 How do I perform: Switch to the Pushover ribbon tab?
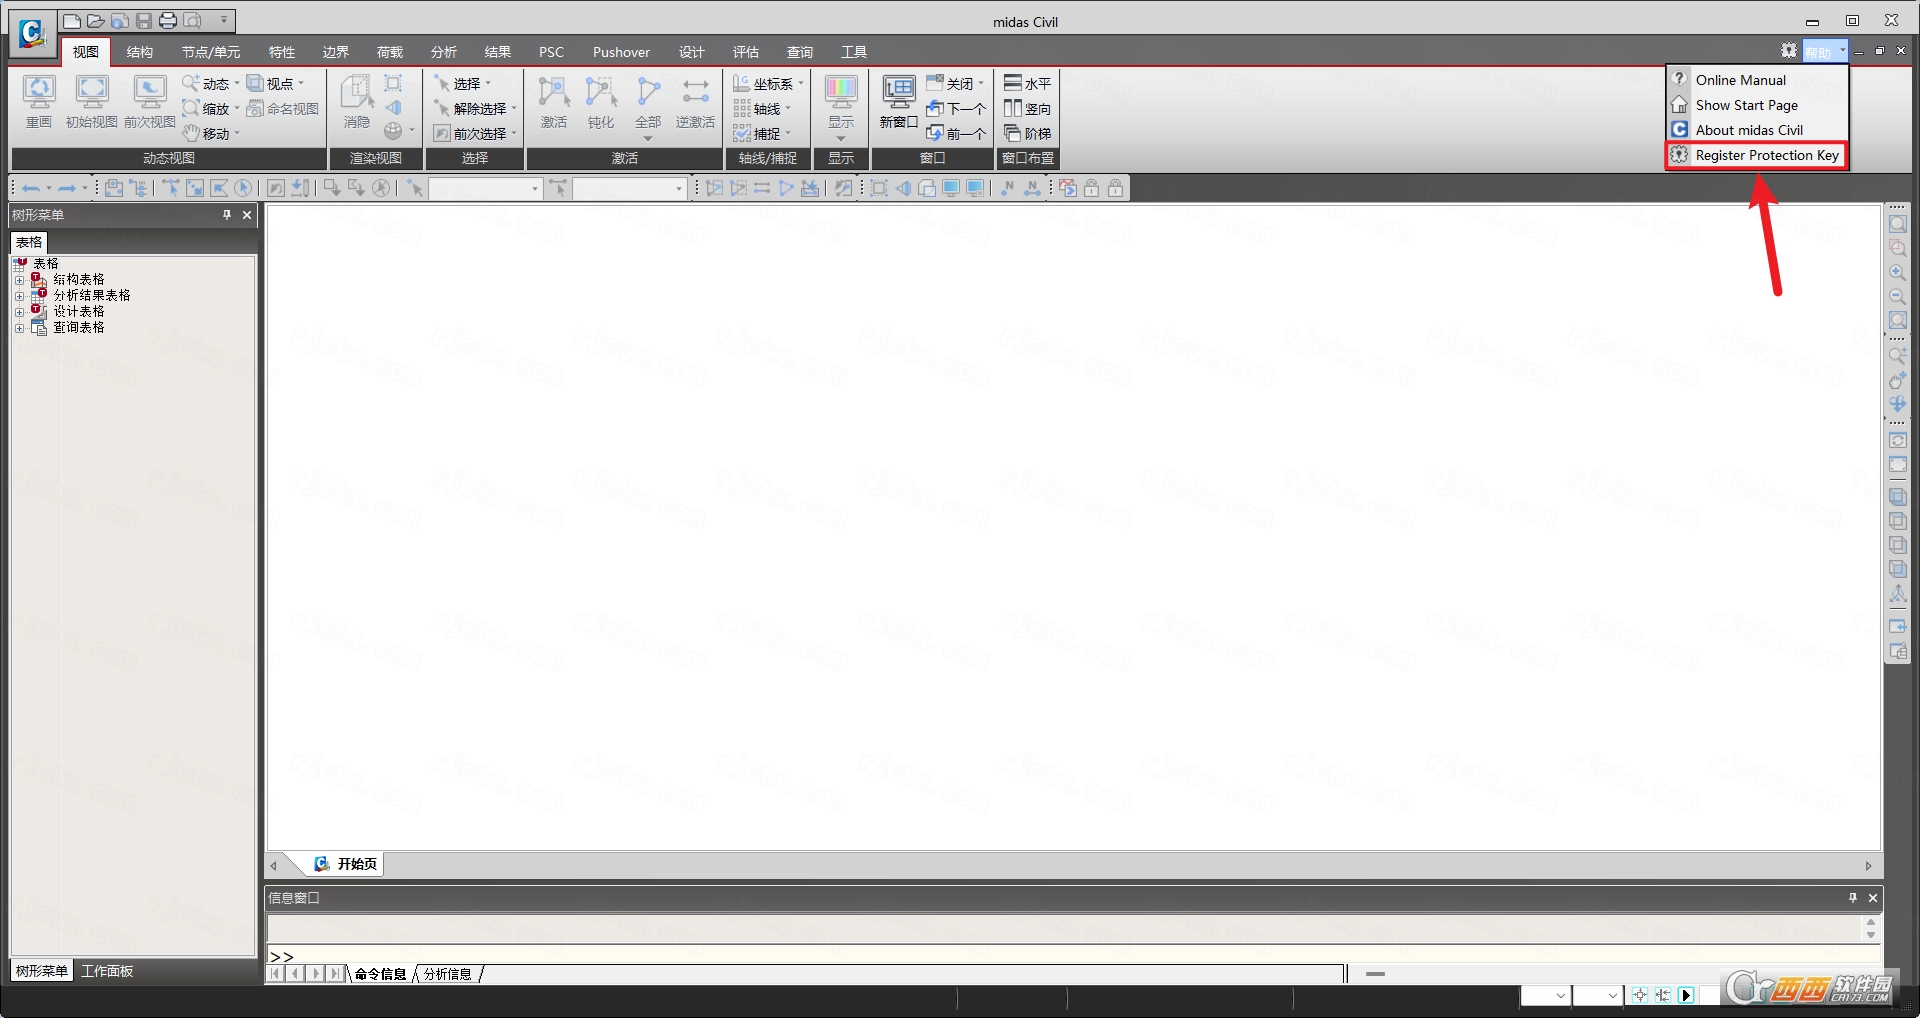tap(621, 52)
